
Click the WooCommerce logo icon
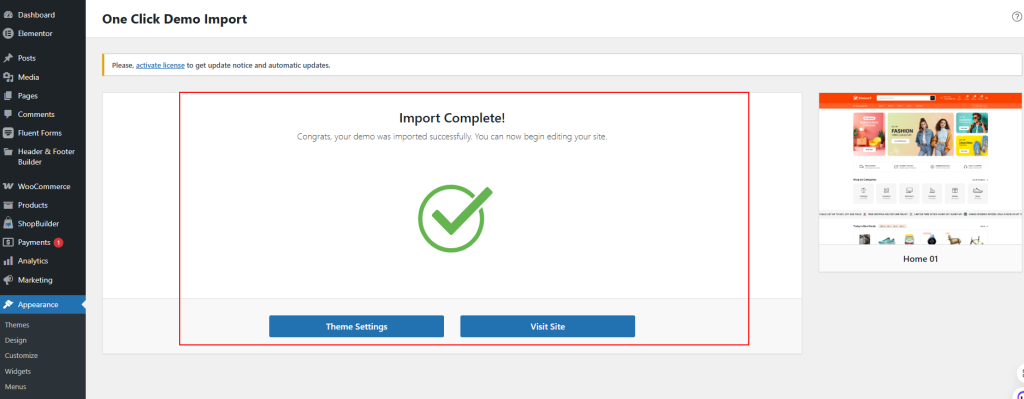8,186
